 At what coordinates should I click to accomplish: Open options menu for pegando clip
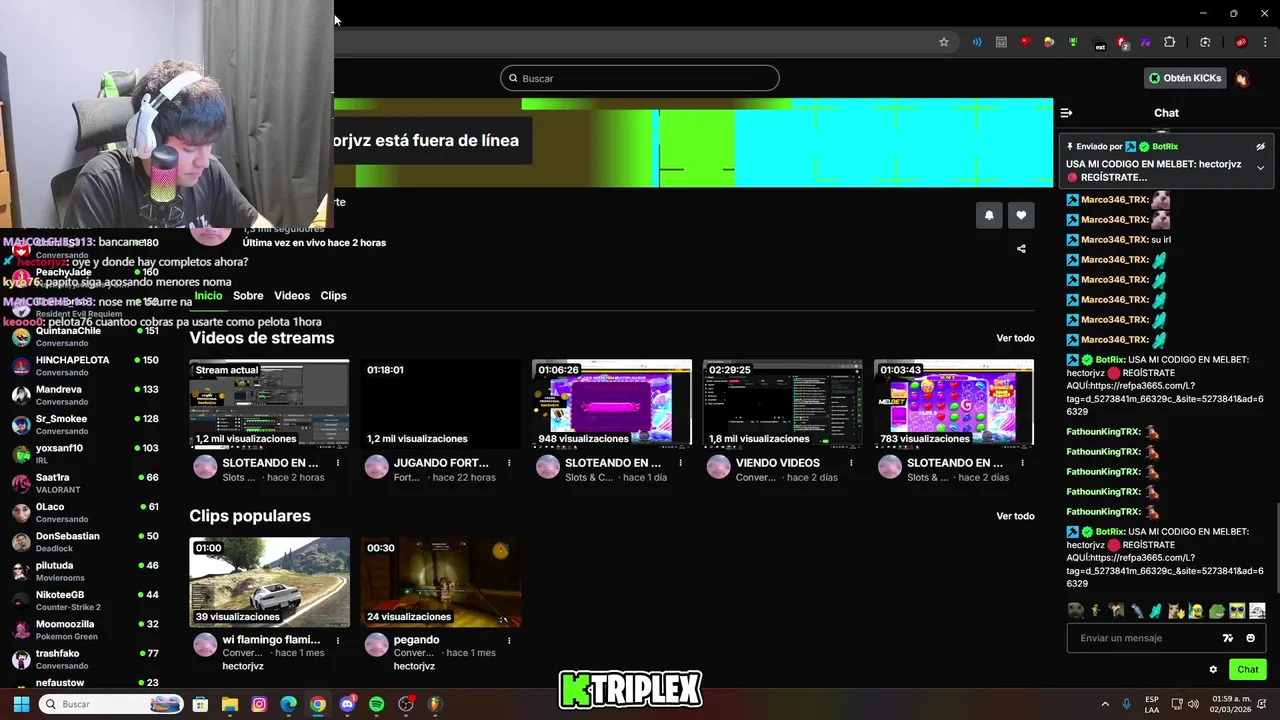click(509, 640)
